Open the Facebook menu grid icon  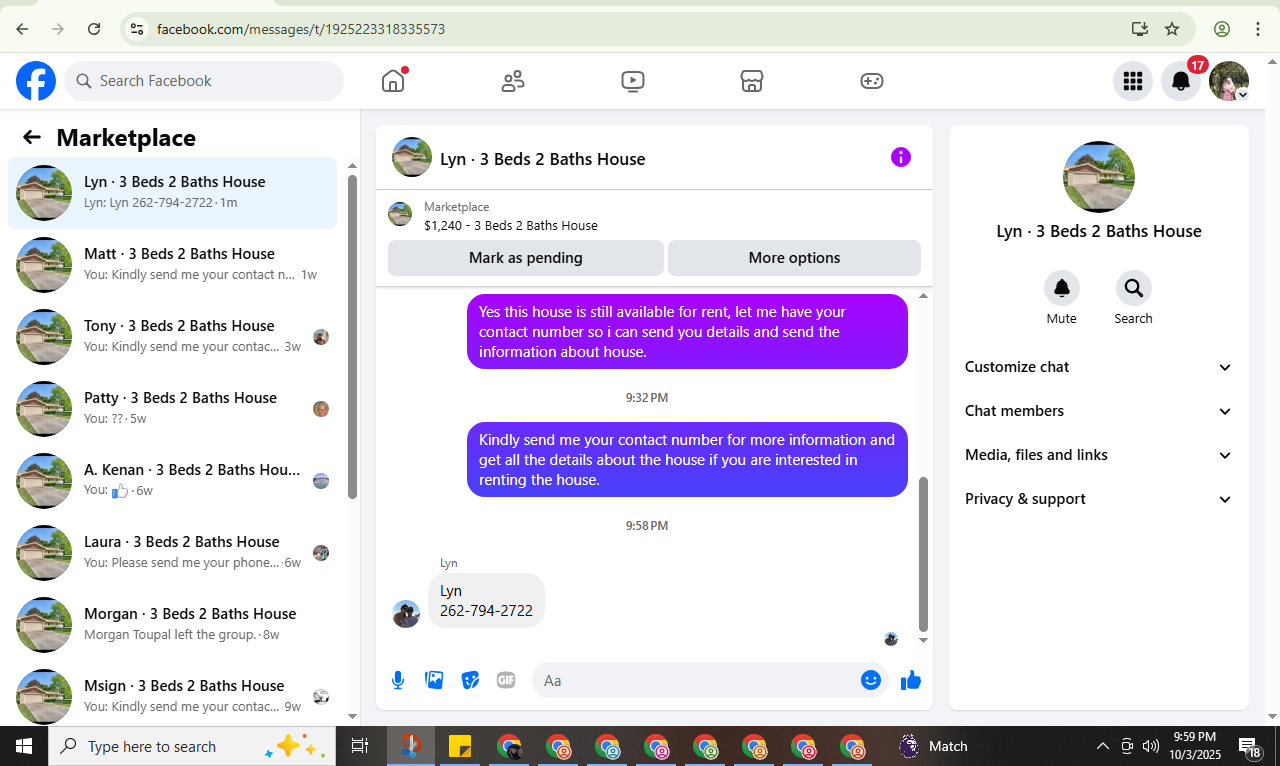(1133, 81)
